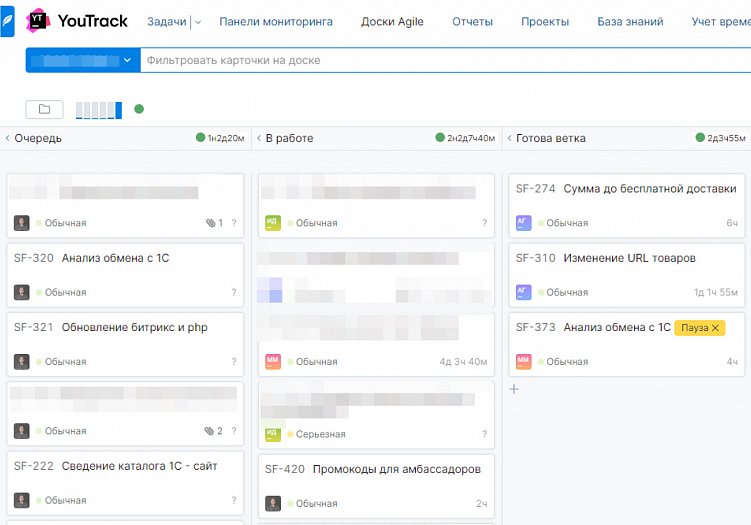
Task: Click АГ avatar on SF-274 card
Action: coord(523,223)
